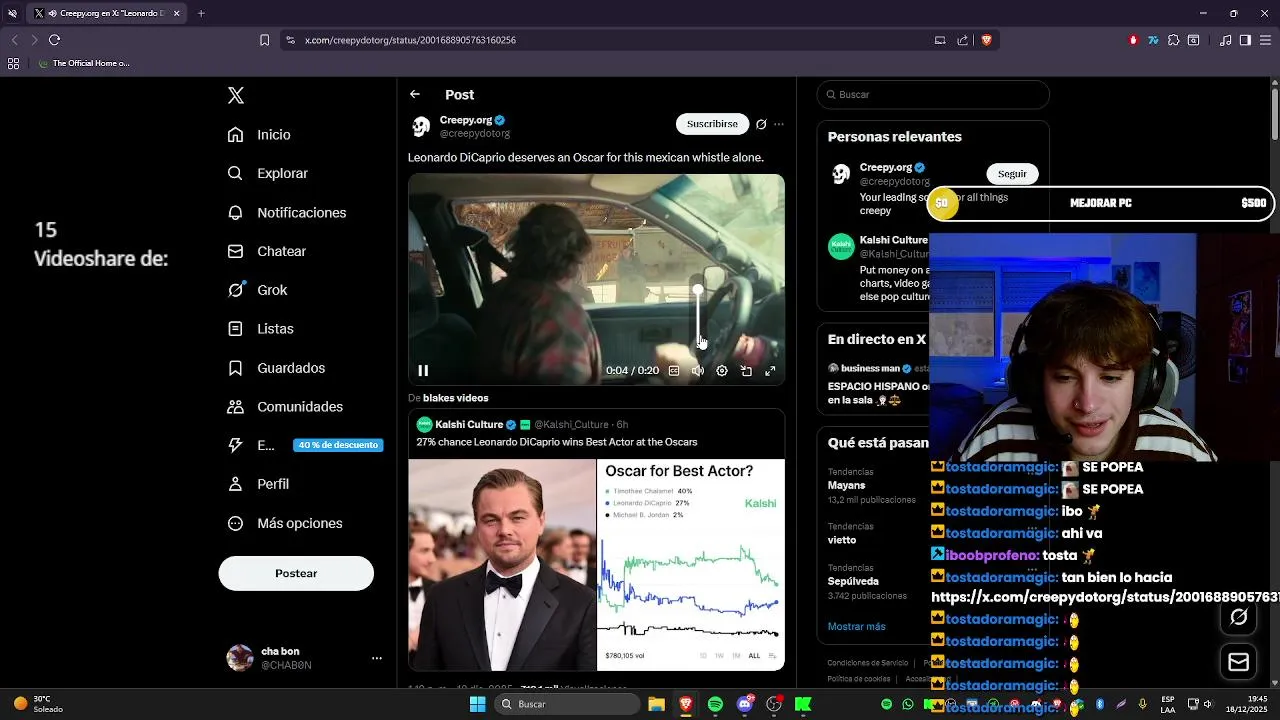This screenshot has height=720, width=1280.
Task: Toggle closed captions on the video
Action: point(674,371)
